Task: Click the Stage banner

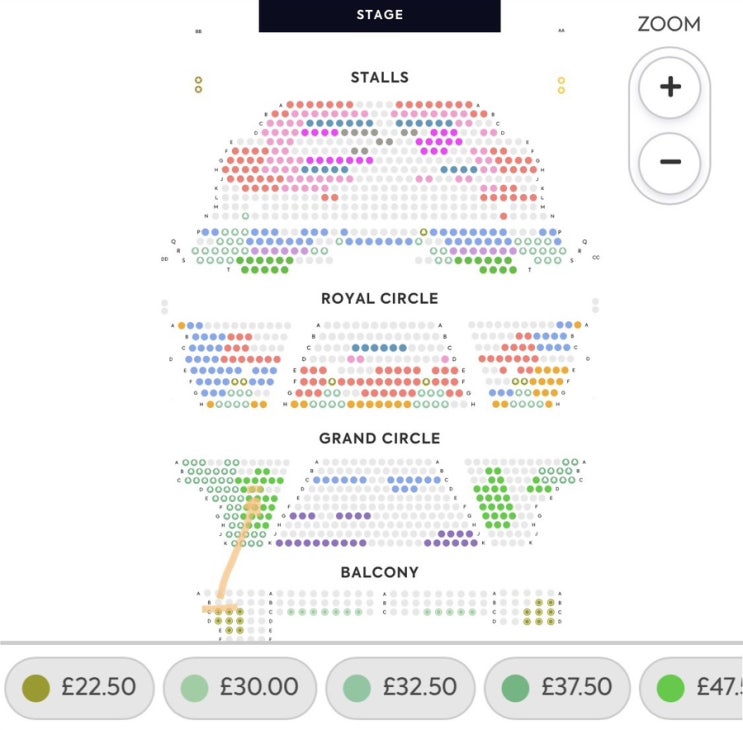Action: [x=380, y=15]
